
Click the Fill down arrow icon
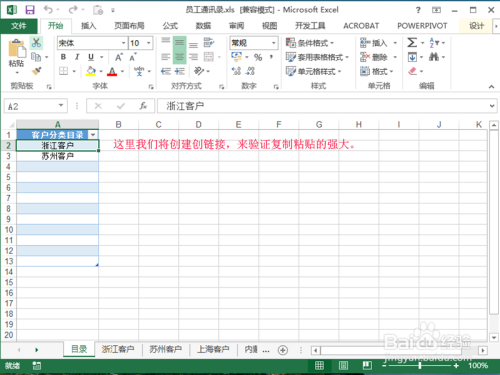pos(412,57)
